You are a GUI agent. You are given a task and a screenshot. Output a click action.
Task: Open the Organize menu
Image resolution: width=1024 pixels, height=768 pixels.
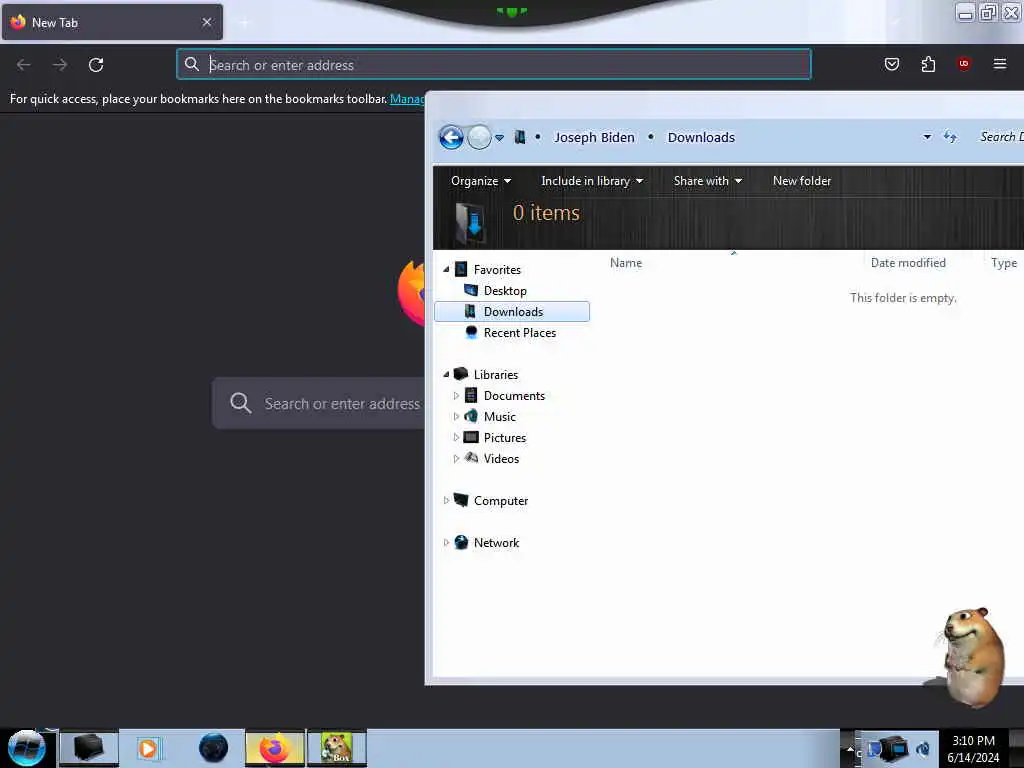click(x=481, y=181)
